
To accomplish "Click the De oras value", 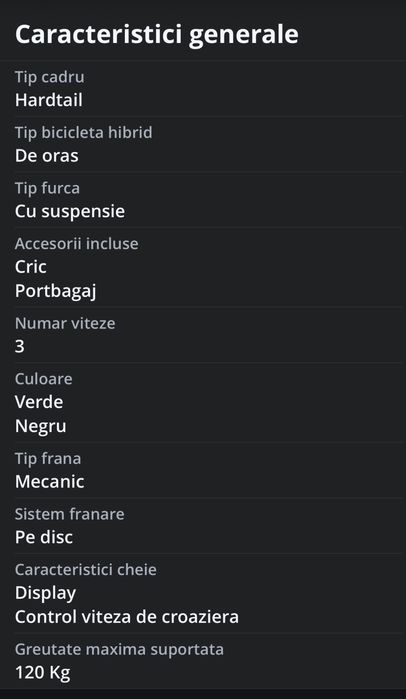I will point(47,156).
